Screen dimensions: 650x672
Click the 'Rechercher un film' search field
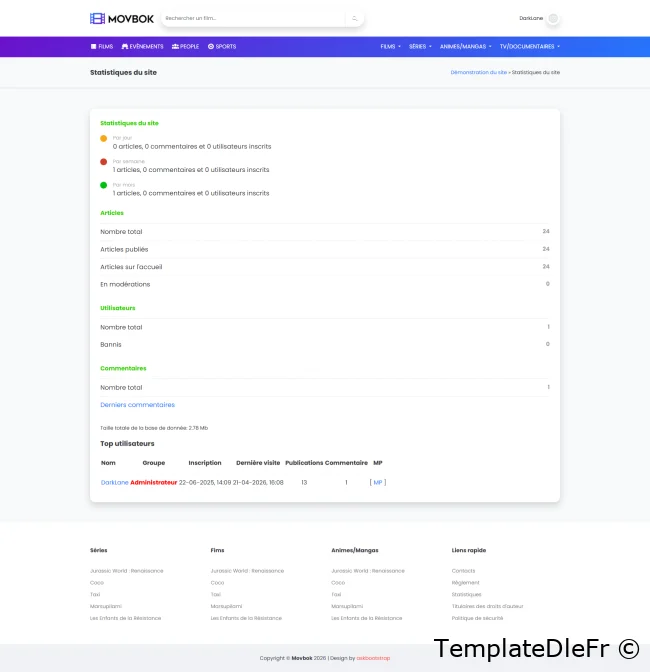point(250,18)
